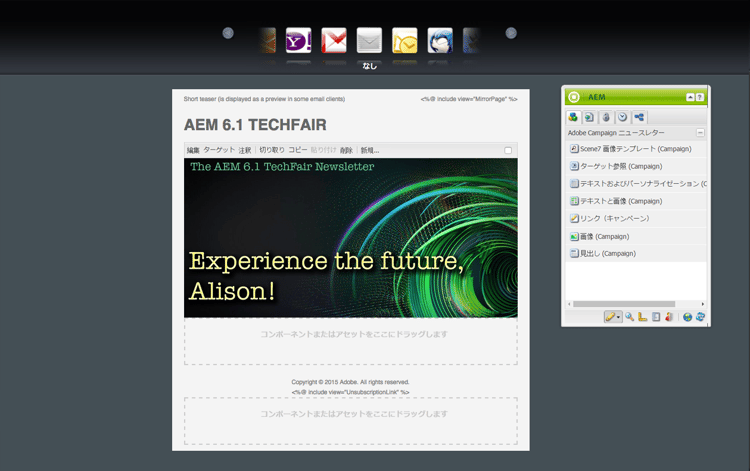The height and width of the screenshot is (471, 750).
Task: Click 注釈 in component edit bar
Action: click(245, 150)
